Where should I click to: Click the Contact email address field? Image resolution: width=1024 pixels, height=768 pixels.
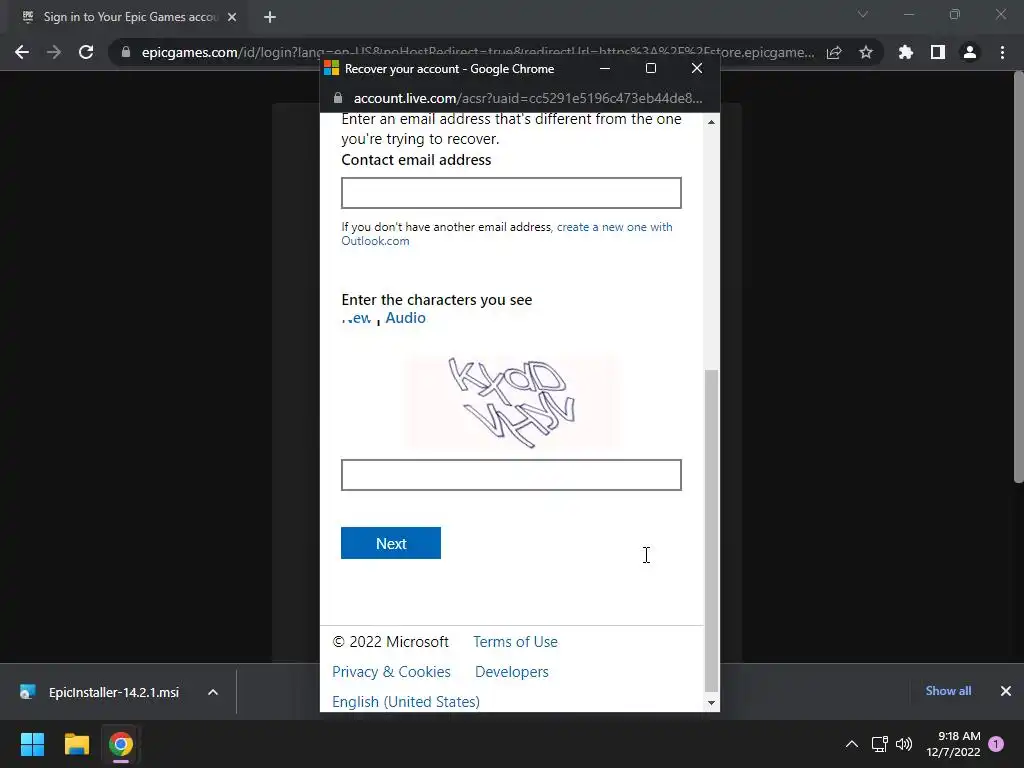point(511,193)
